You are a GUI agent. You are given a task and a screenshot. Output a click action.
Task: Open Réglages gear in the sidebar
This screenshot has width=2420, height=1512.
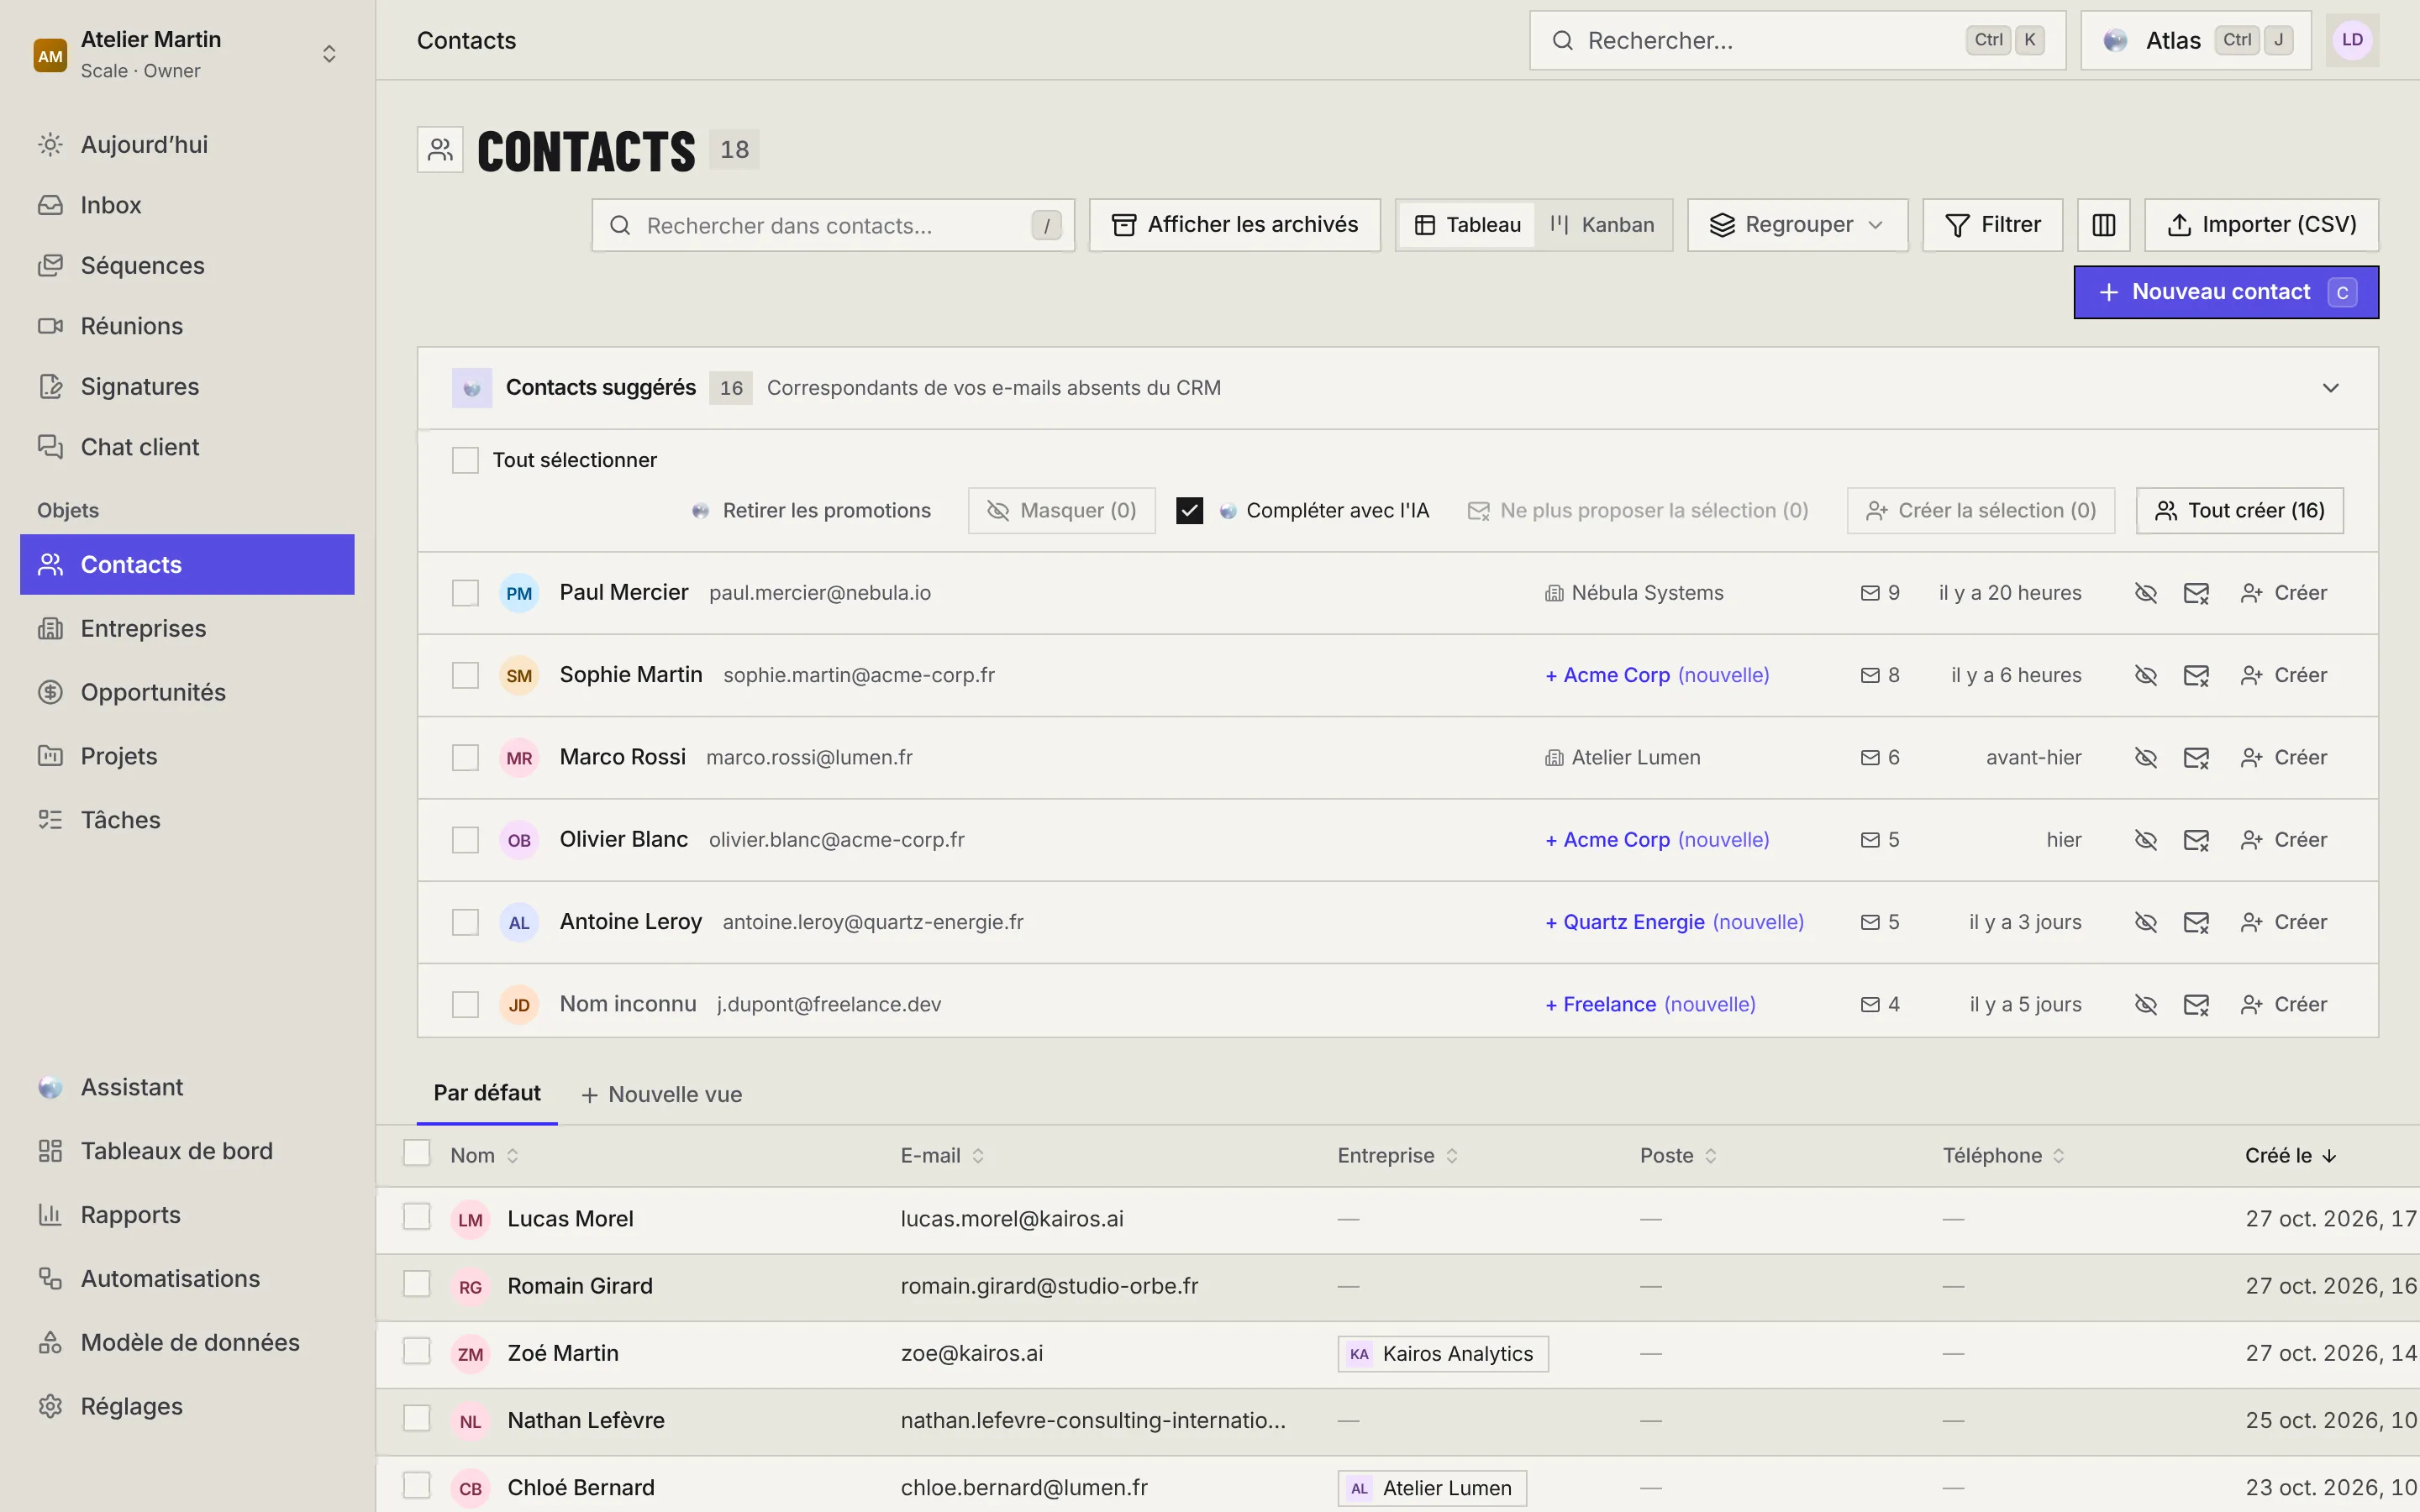187,1407
